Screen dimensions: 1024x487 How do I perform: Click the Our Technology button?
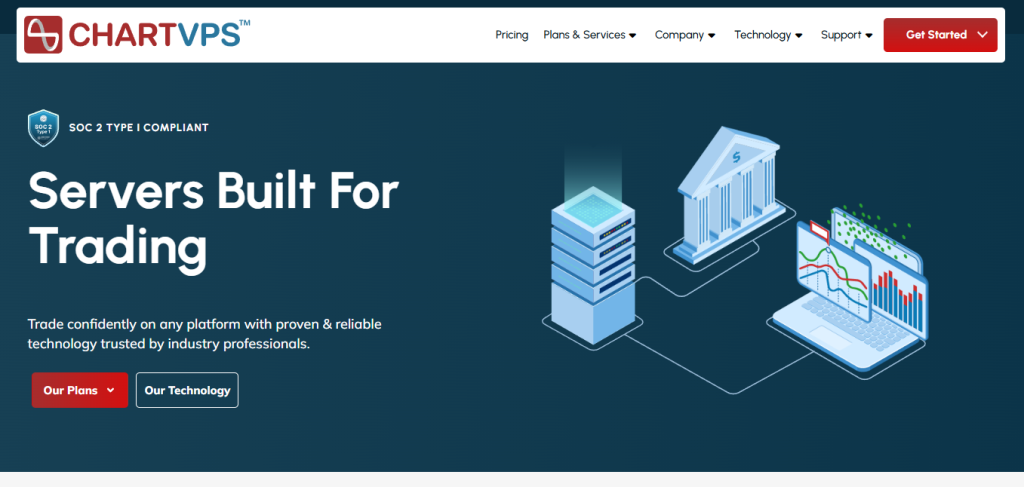(187, 390)
